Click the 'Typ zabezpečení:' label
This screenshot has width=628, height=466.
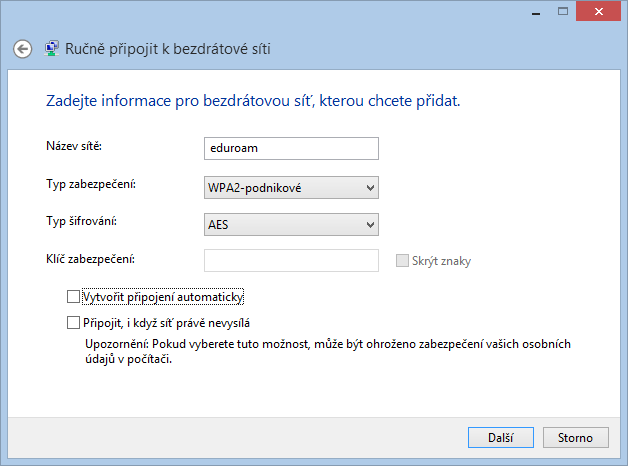pyautogui.click(x=91, y=184)
